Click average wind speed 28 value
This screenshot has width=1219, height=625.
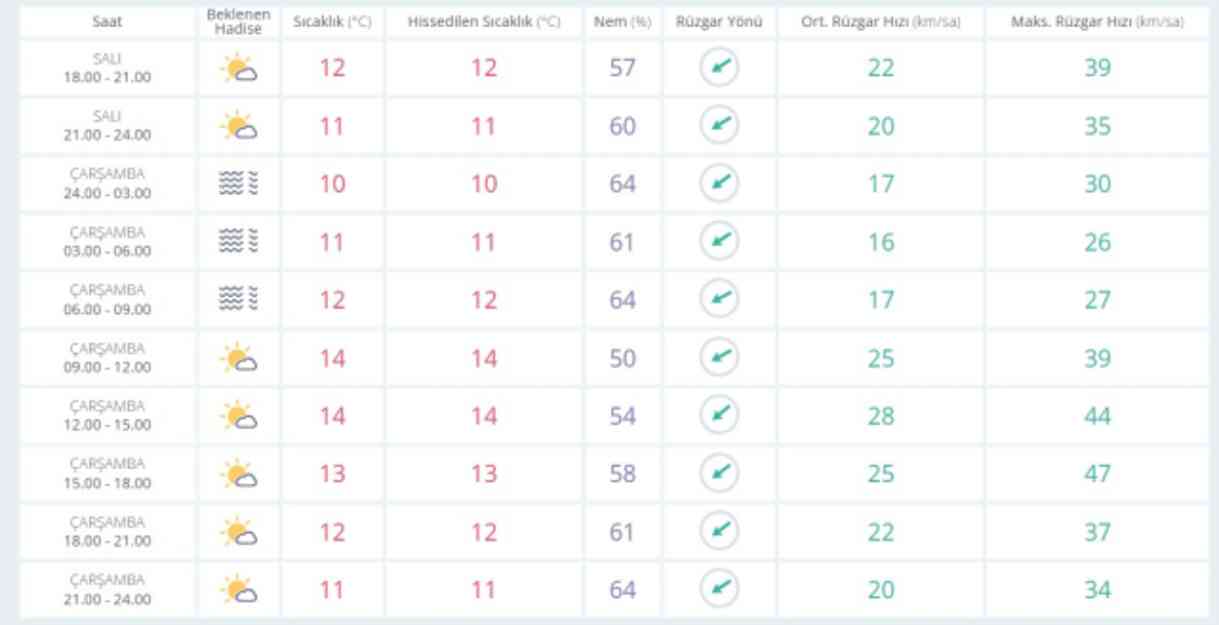click(x=881, y=415)
